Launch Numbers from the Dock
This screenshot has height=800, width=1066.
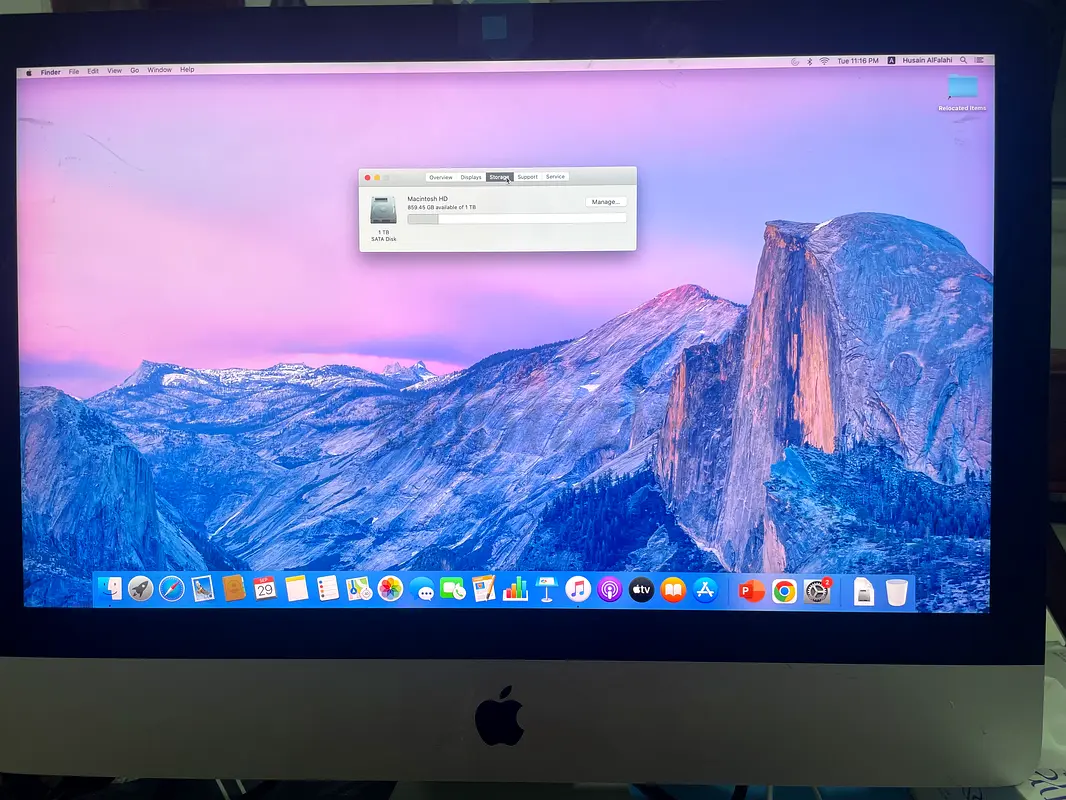[515, 589]
